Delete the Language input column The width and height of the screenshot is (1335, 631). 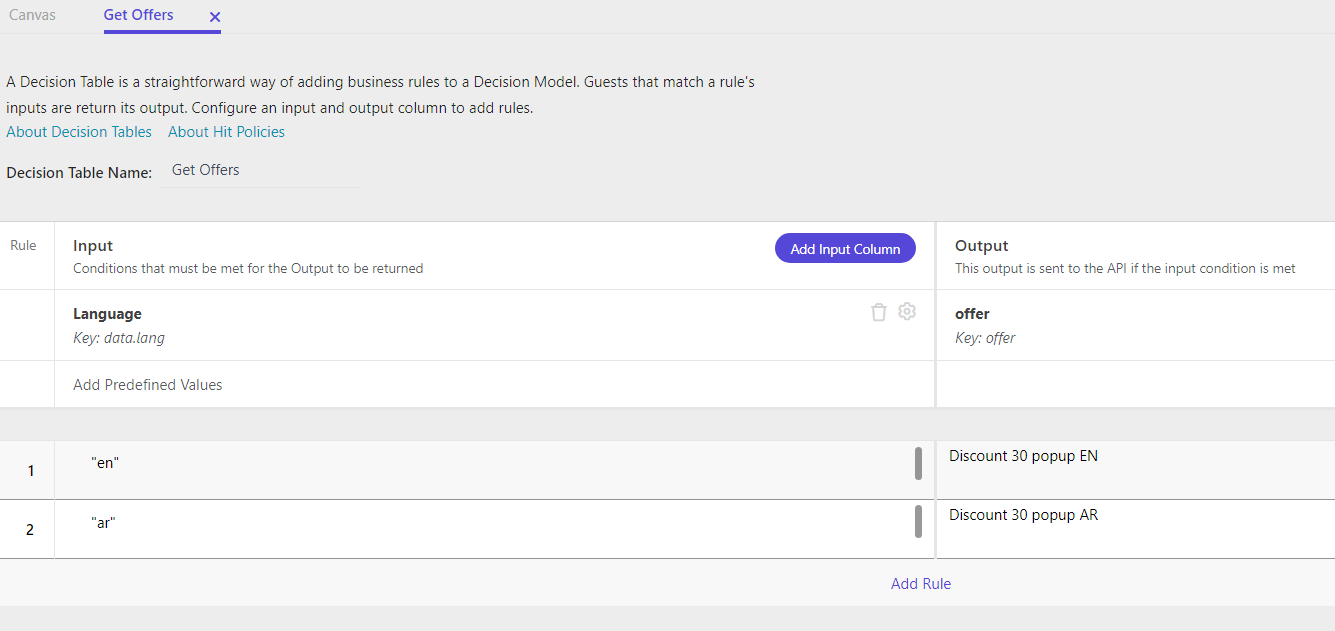point(879,311)
